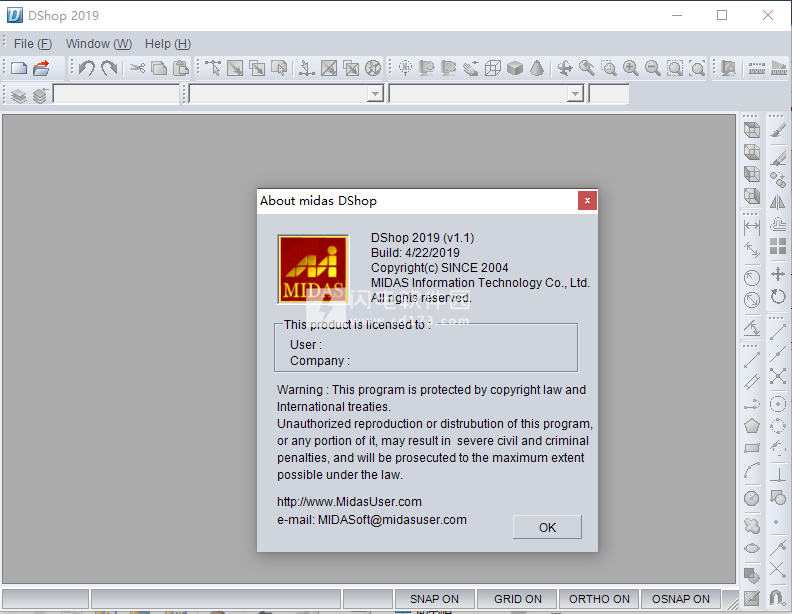Toggle SNAP ON in status bar
792x614 pixels.
point(434,599)
